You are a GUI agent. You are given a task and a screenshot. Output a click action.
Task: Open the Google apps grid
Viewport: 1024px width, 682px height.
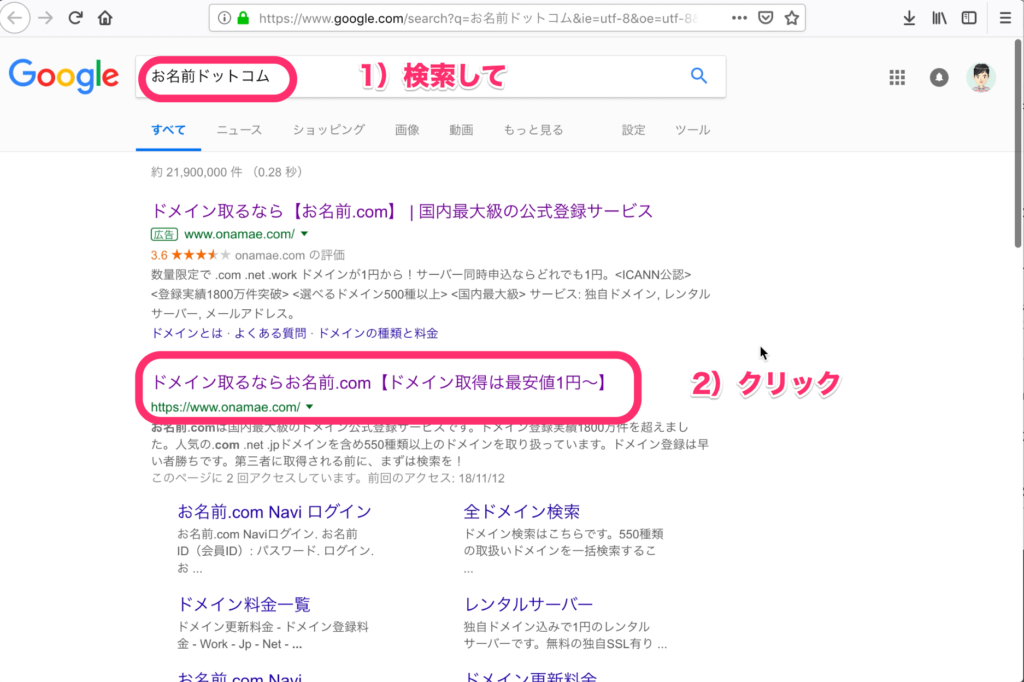897,77
